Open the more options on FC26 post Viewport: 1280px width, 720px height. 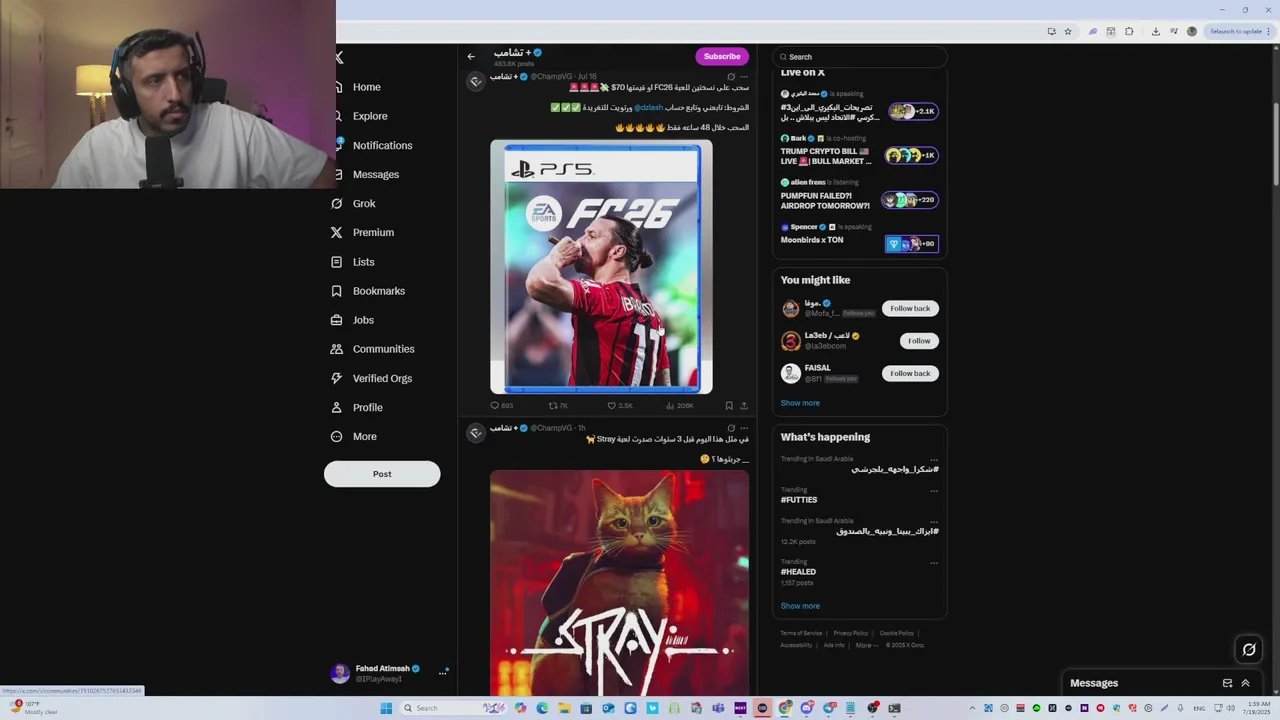743,76
